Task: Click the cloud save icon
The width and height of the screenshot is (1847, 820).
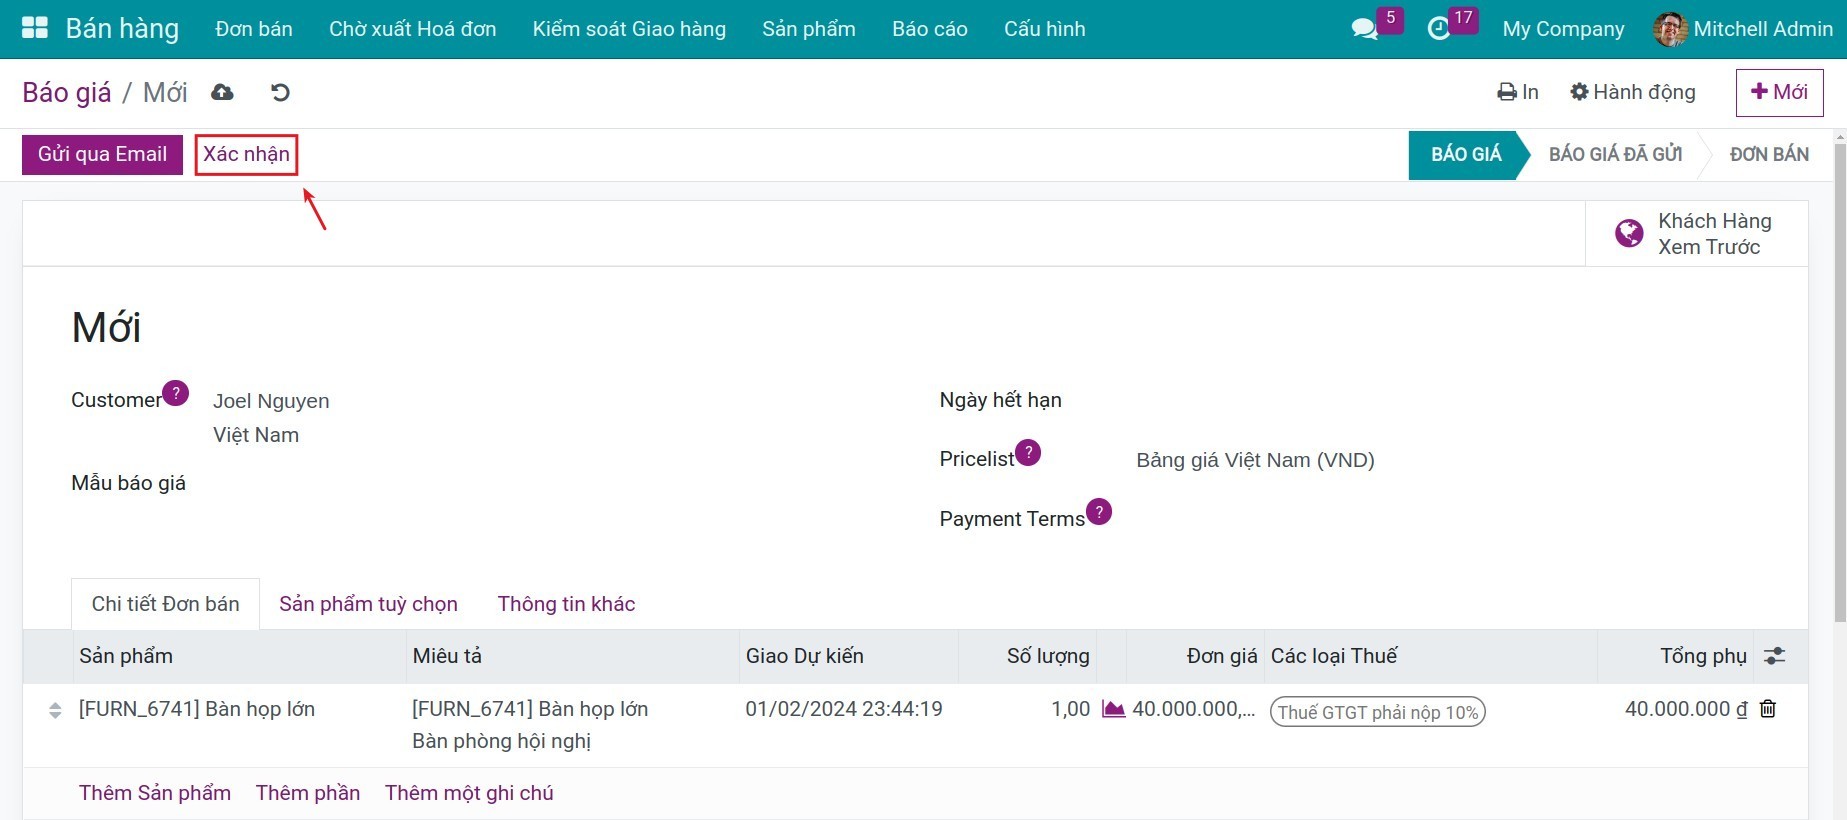Action: coord(222,93)
